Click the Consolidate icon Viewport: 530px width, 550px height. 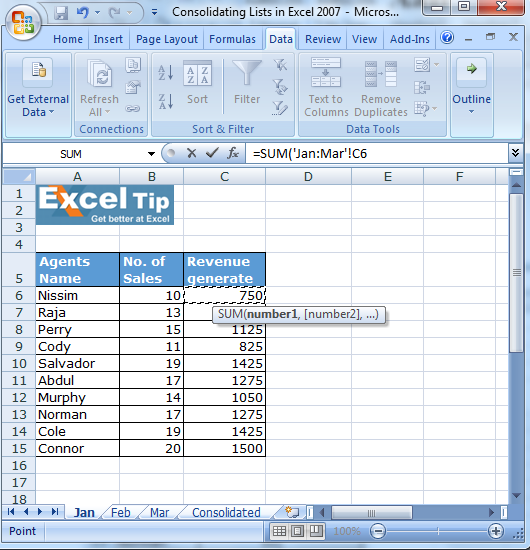pyautogui.click(x=422, y=87)
